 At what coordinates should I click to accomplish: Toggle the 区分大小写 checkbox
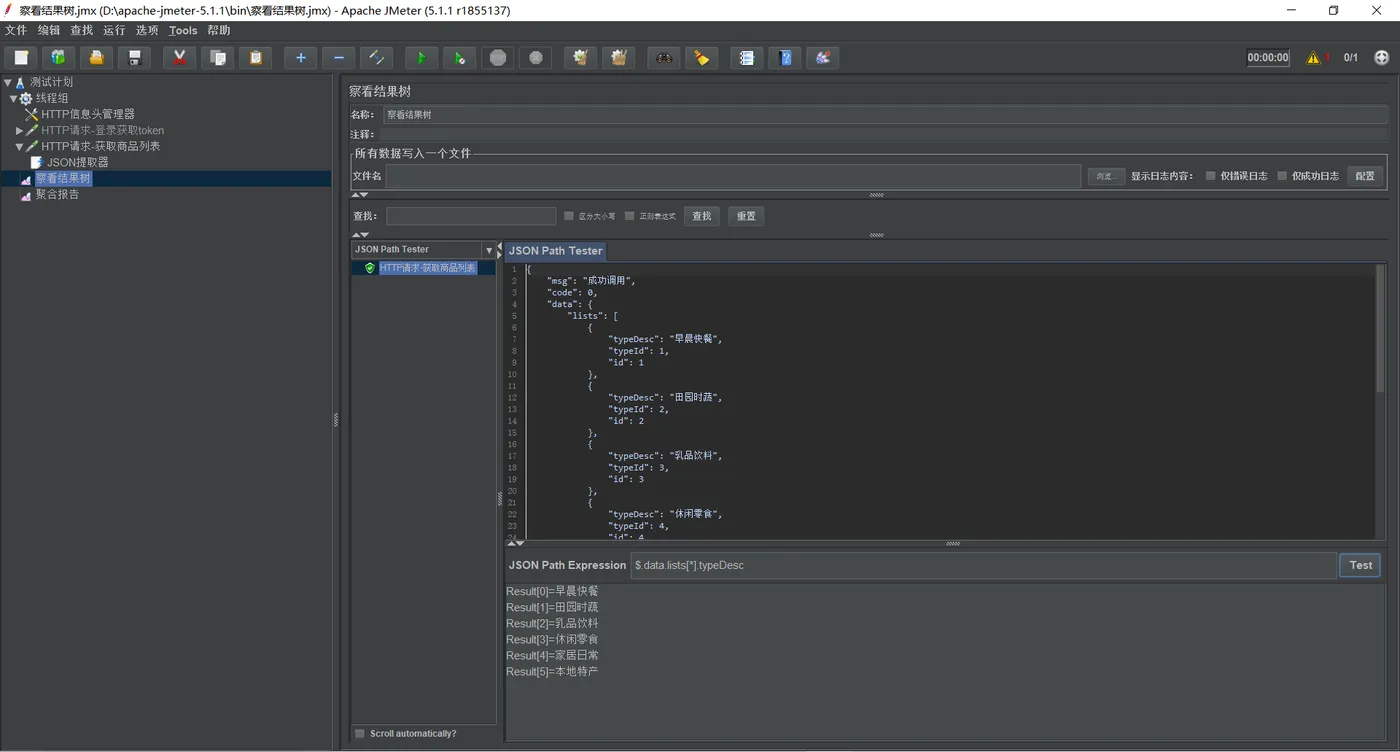click(569, 216)
